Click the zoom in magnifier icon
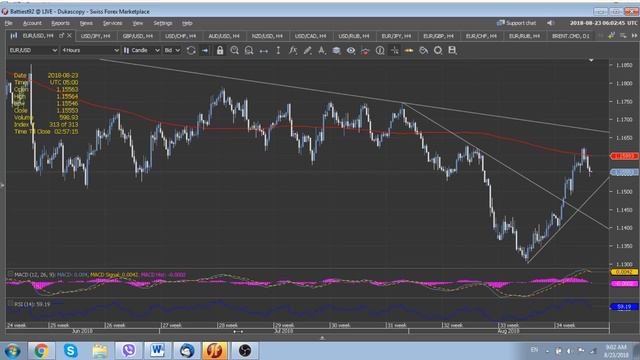 point(234,50)
